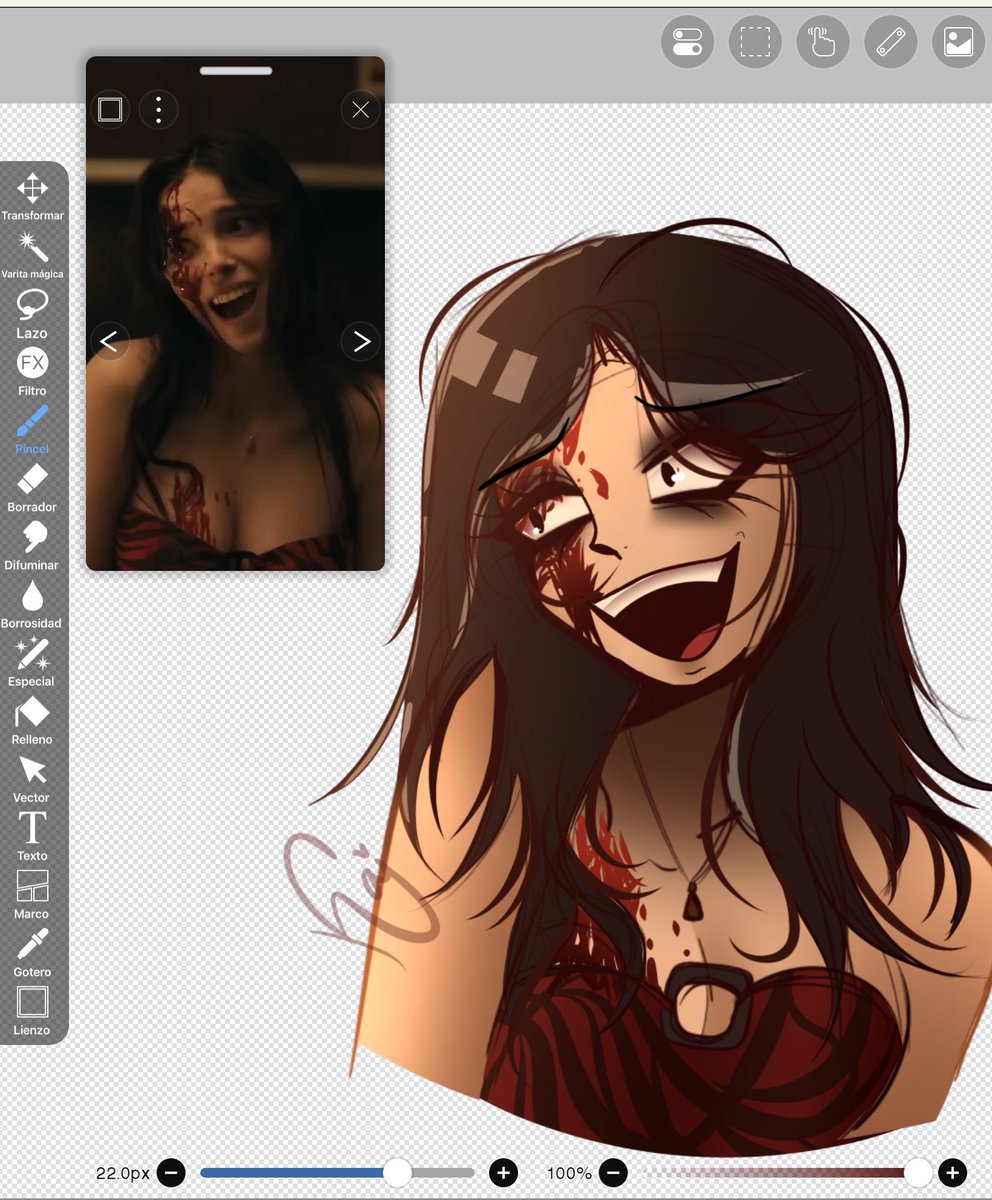
Task: Select the Marco frame tool
Action: point(32,893)
